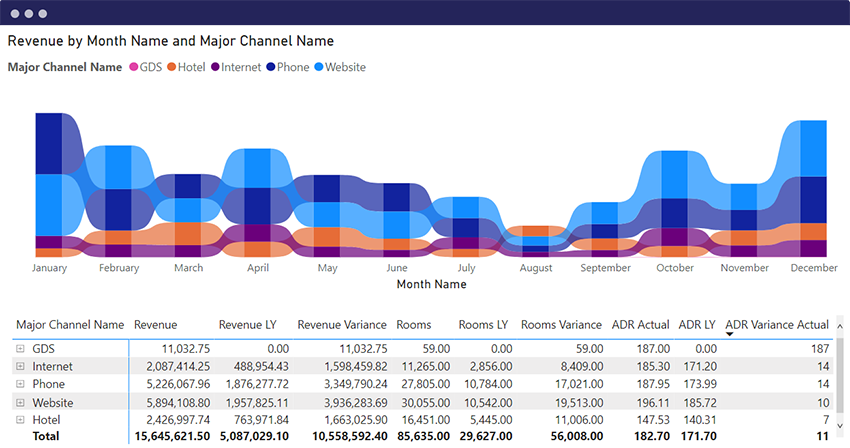Screen dimensions: 850x448
Task: Click the Website light blue legend swatch
Action: (319, 67)
